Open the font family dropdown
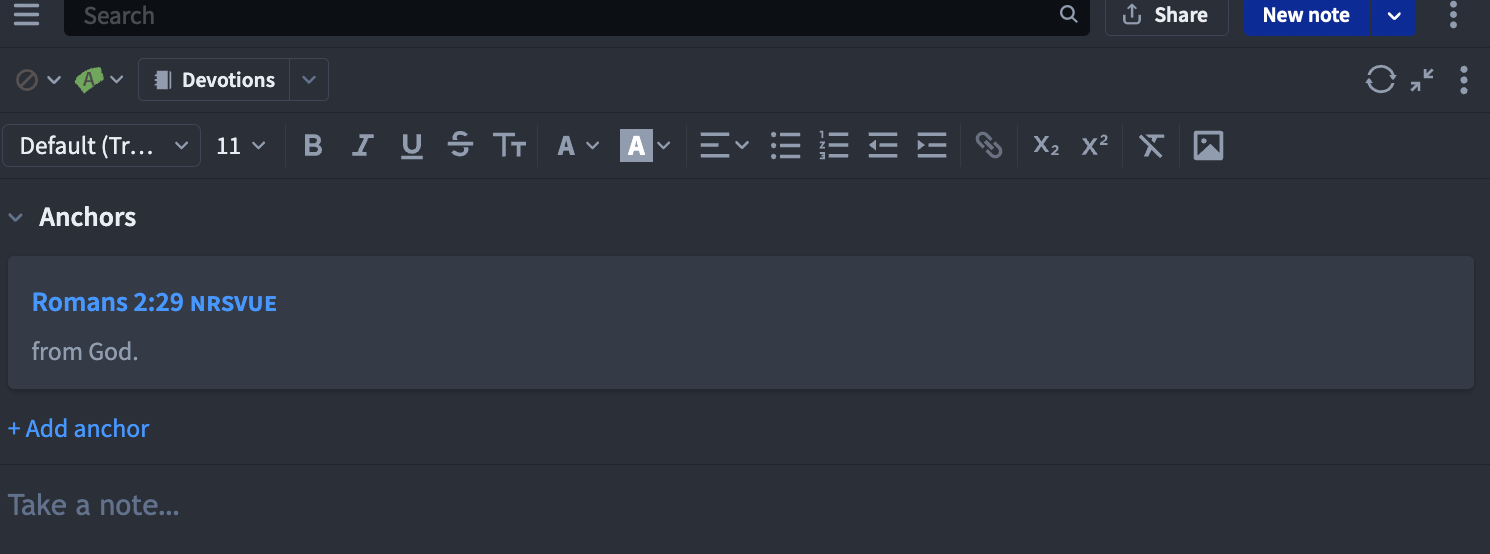The height and width of the screenshot is (554, 1490). click(102, 146)
